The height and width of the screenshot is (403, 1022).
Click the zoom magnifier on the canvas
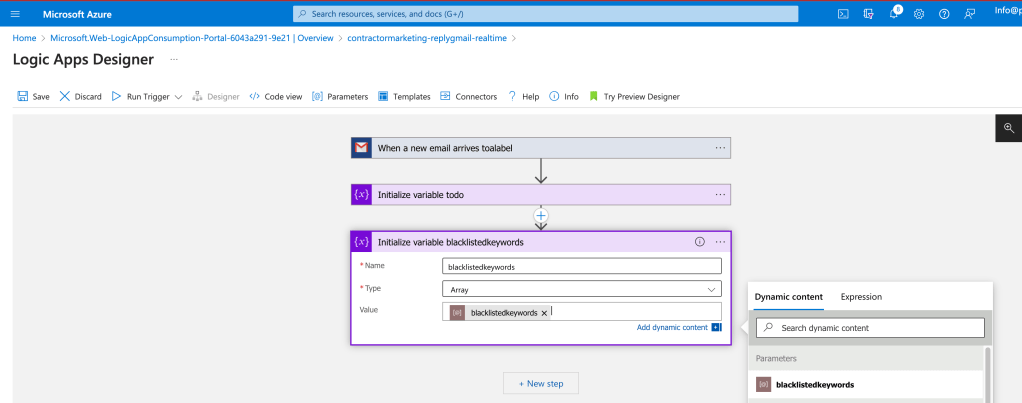click(x=1008, y=128)
